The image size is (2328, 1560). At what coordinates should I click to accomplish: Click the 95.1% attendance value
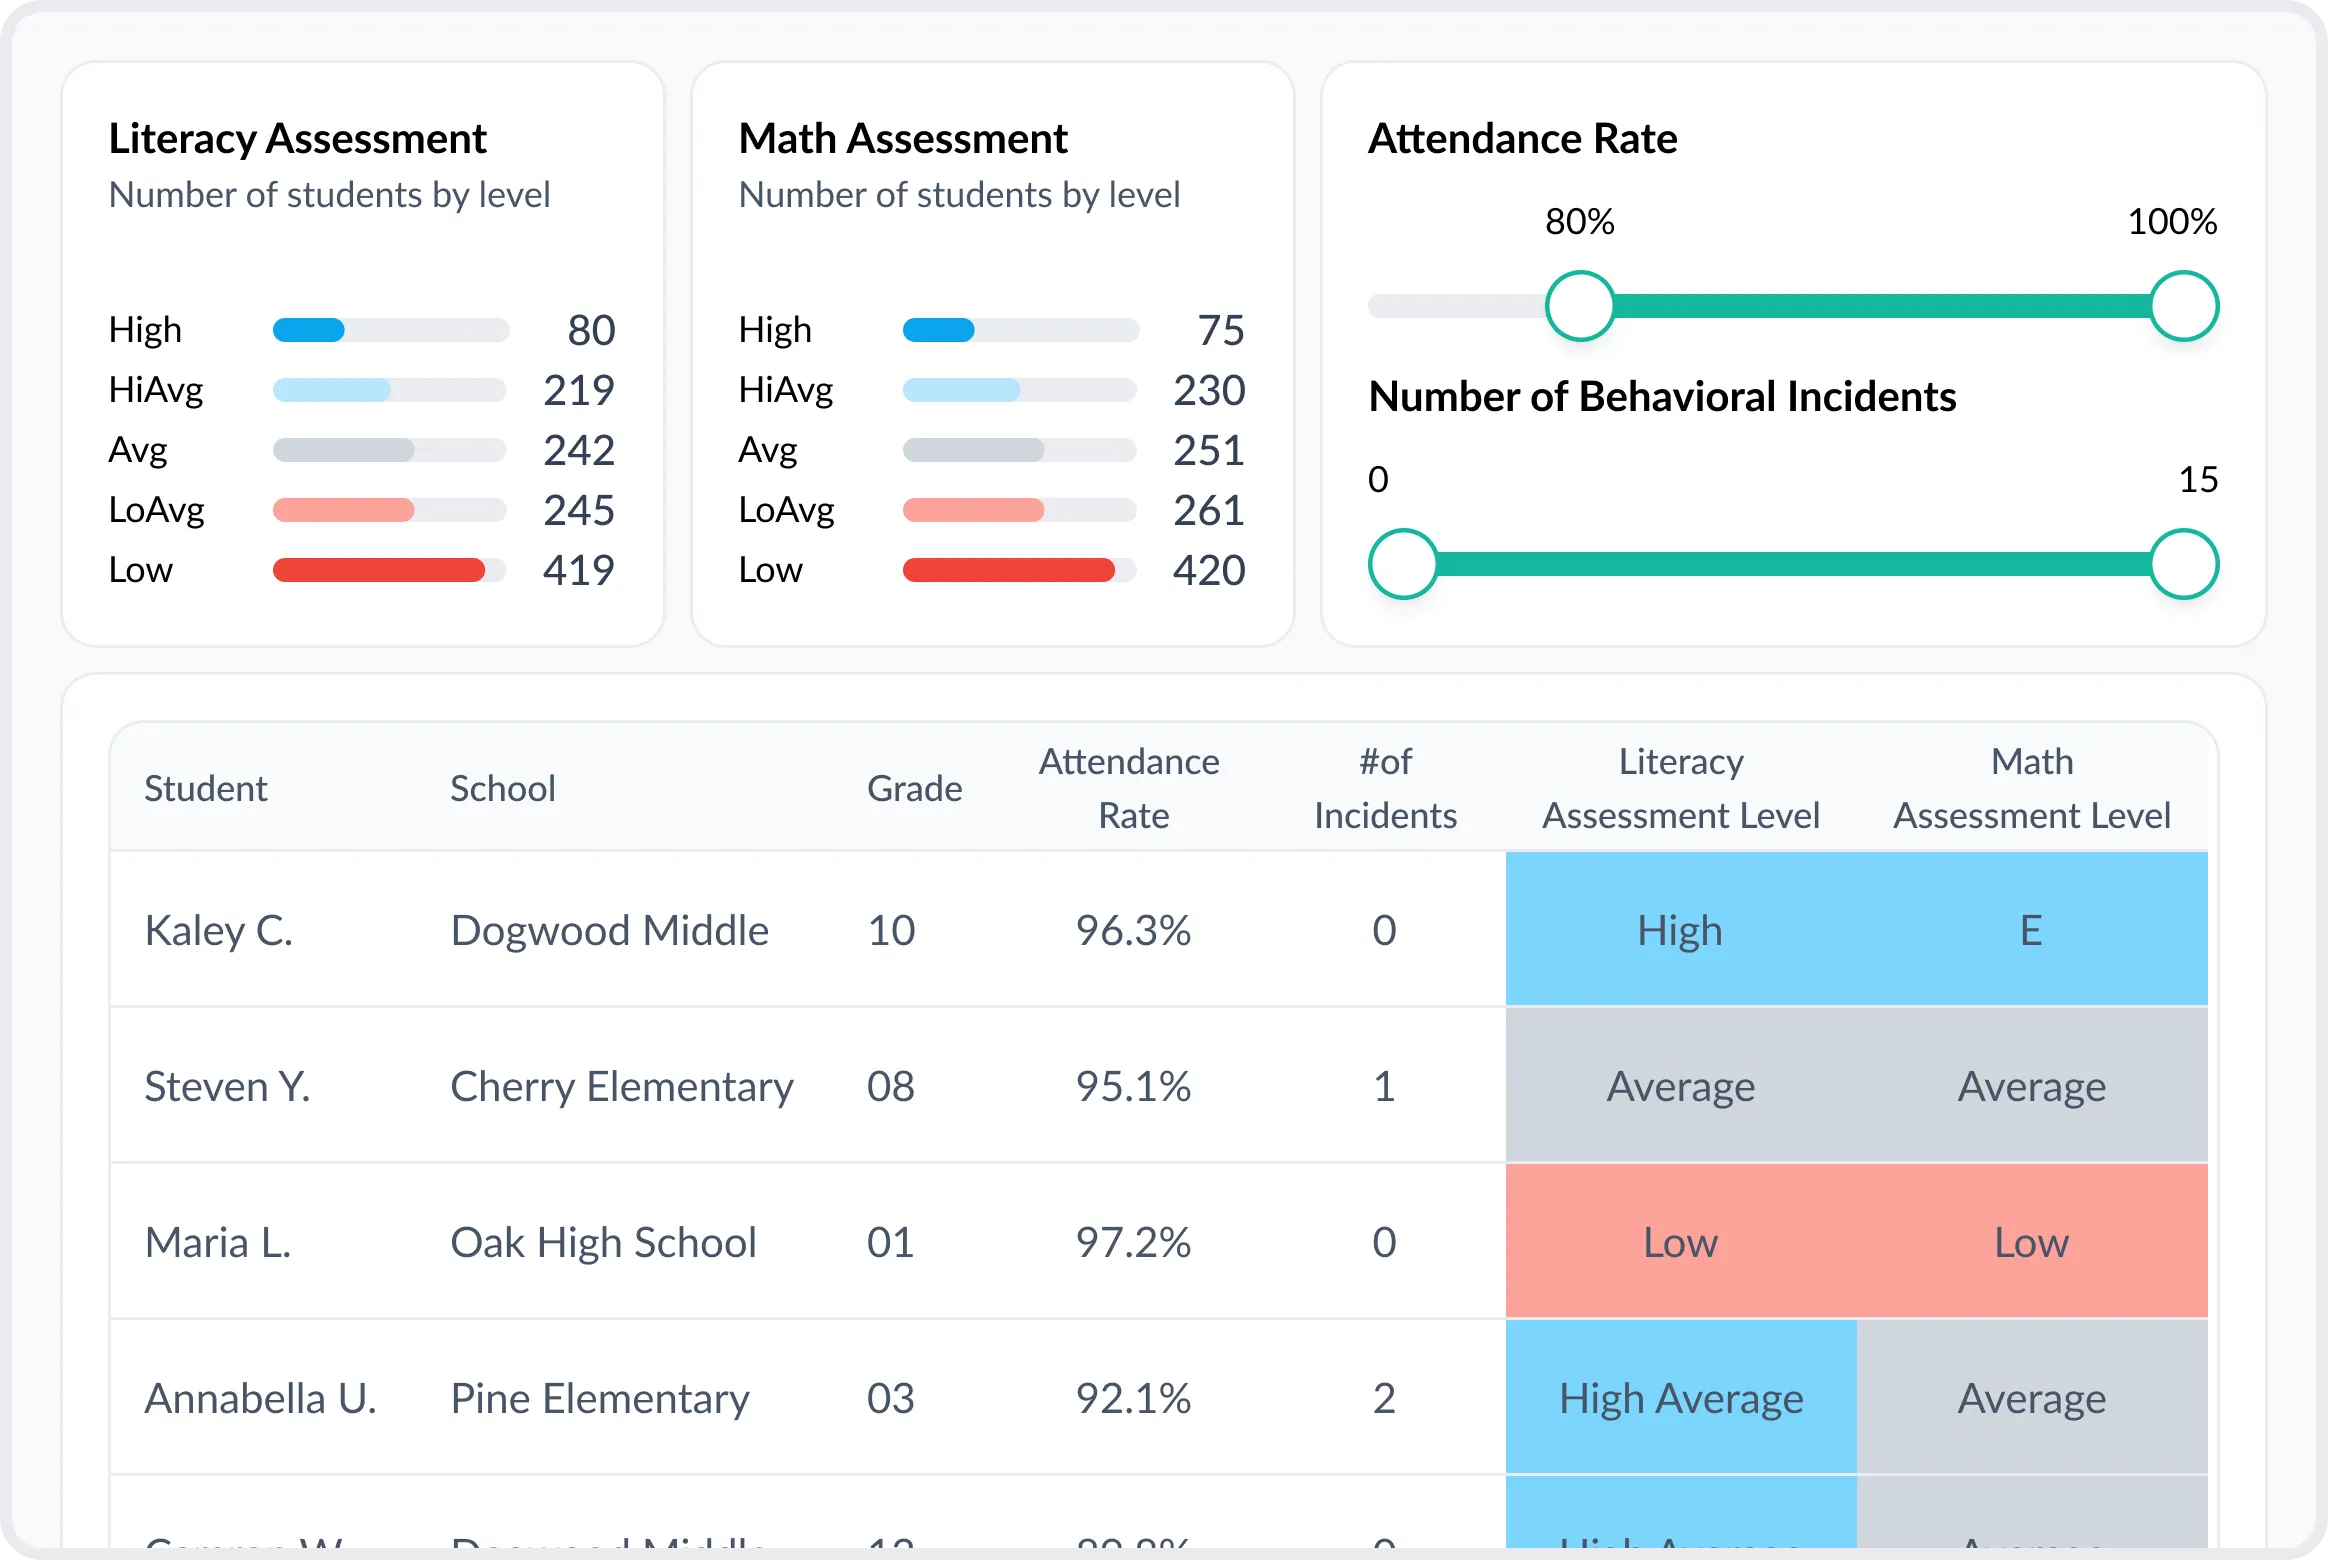tap(1133, 1087)
